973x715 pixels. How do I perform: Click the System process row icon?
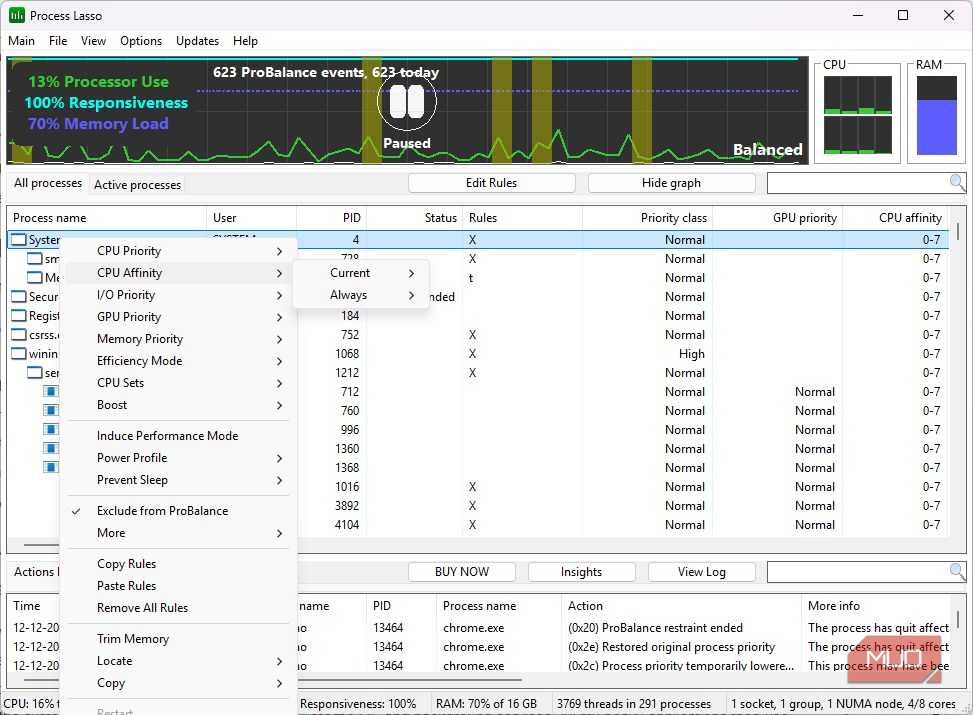(x=19, y=240)
